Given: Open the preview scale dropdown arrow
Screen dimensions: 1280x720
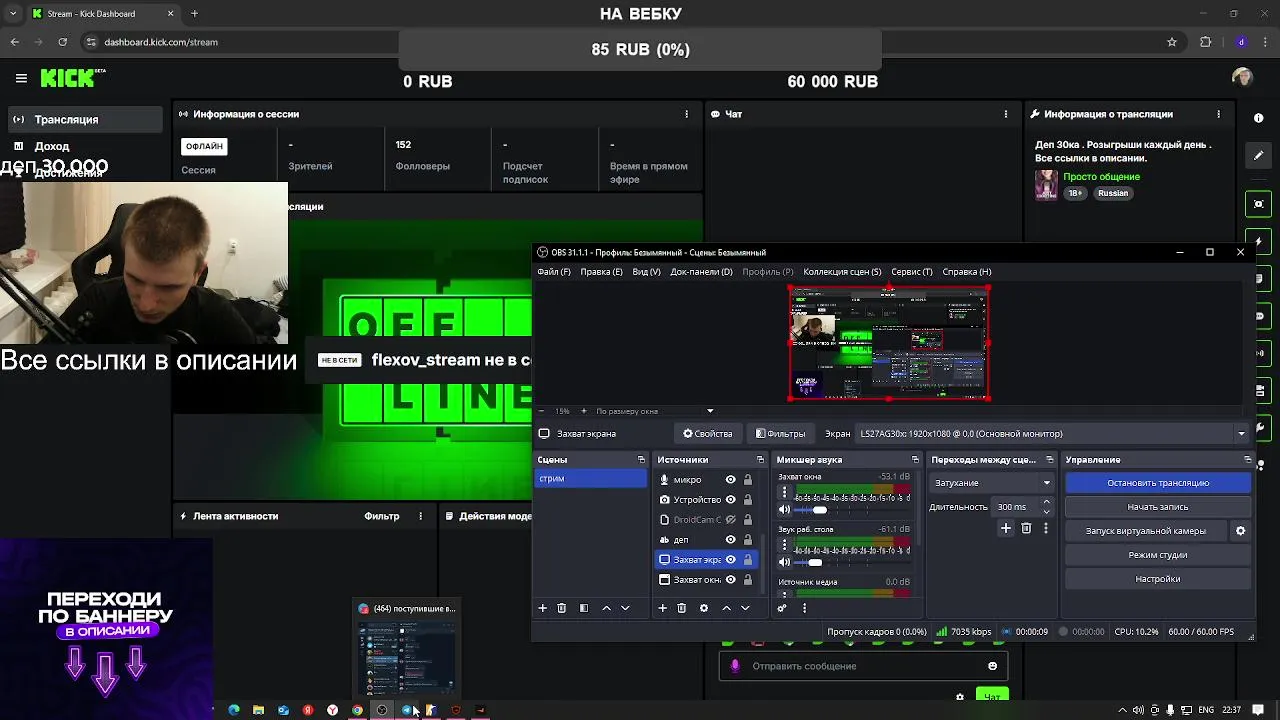Looking at the screenshot, I should [711, 411].
